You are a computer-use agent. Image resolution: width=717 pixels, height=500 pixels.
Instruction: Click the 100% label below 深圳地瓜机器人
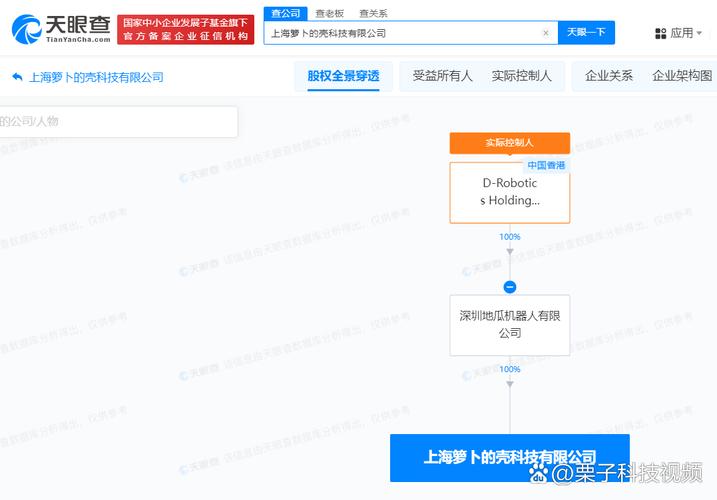510,369
